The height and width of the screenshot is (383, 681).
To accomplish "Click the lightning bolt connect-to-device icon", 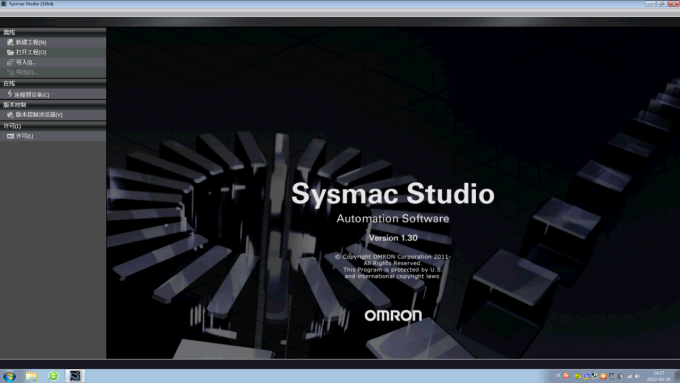I will 10,94.
